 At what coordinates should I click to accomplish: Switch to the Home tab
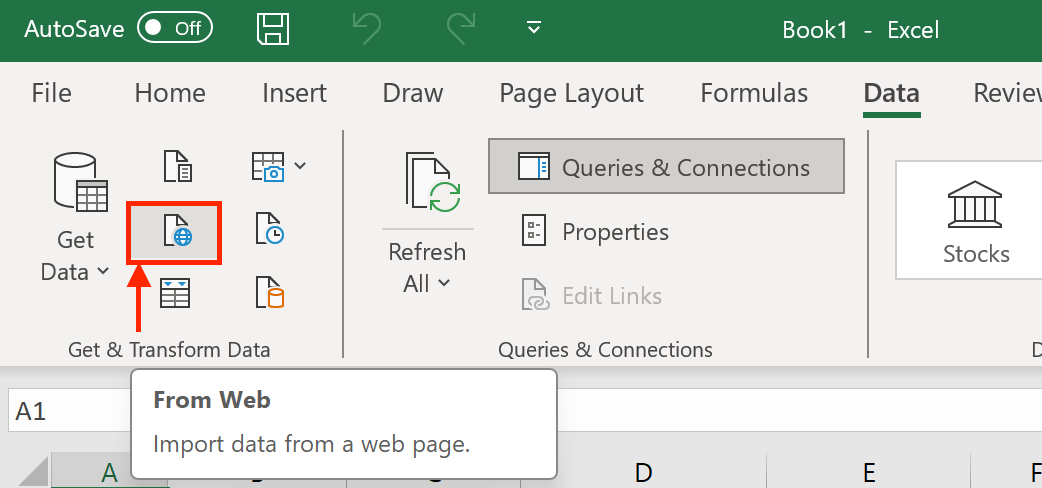(x=170, y=93)
